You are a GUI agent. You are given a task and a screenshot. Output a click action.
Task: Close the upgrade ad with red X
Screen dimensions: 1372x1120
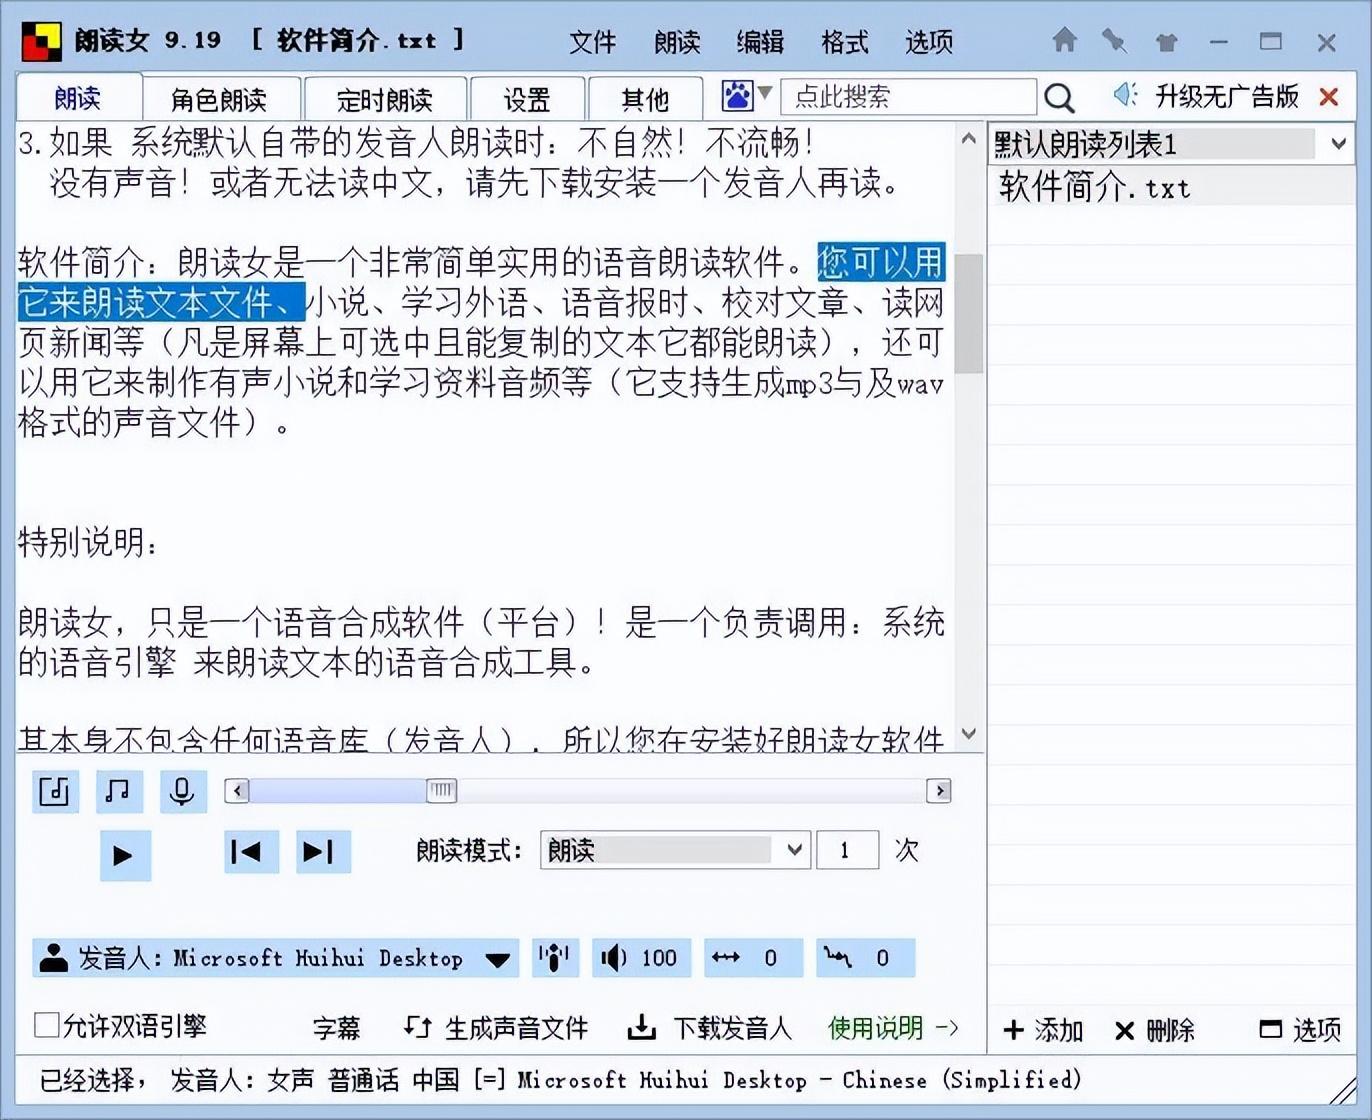coord(1329,97)
